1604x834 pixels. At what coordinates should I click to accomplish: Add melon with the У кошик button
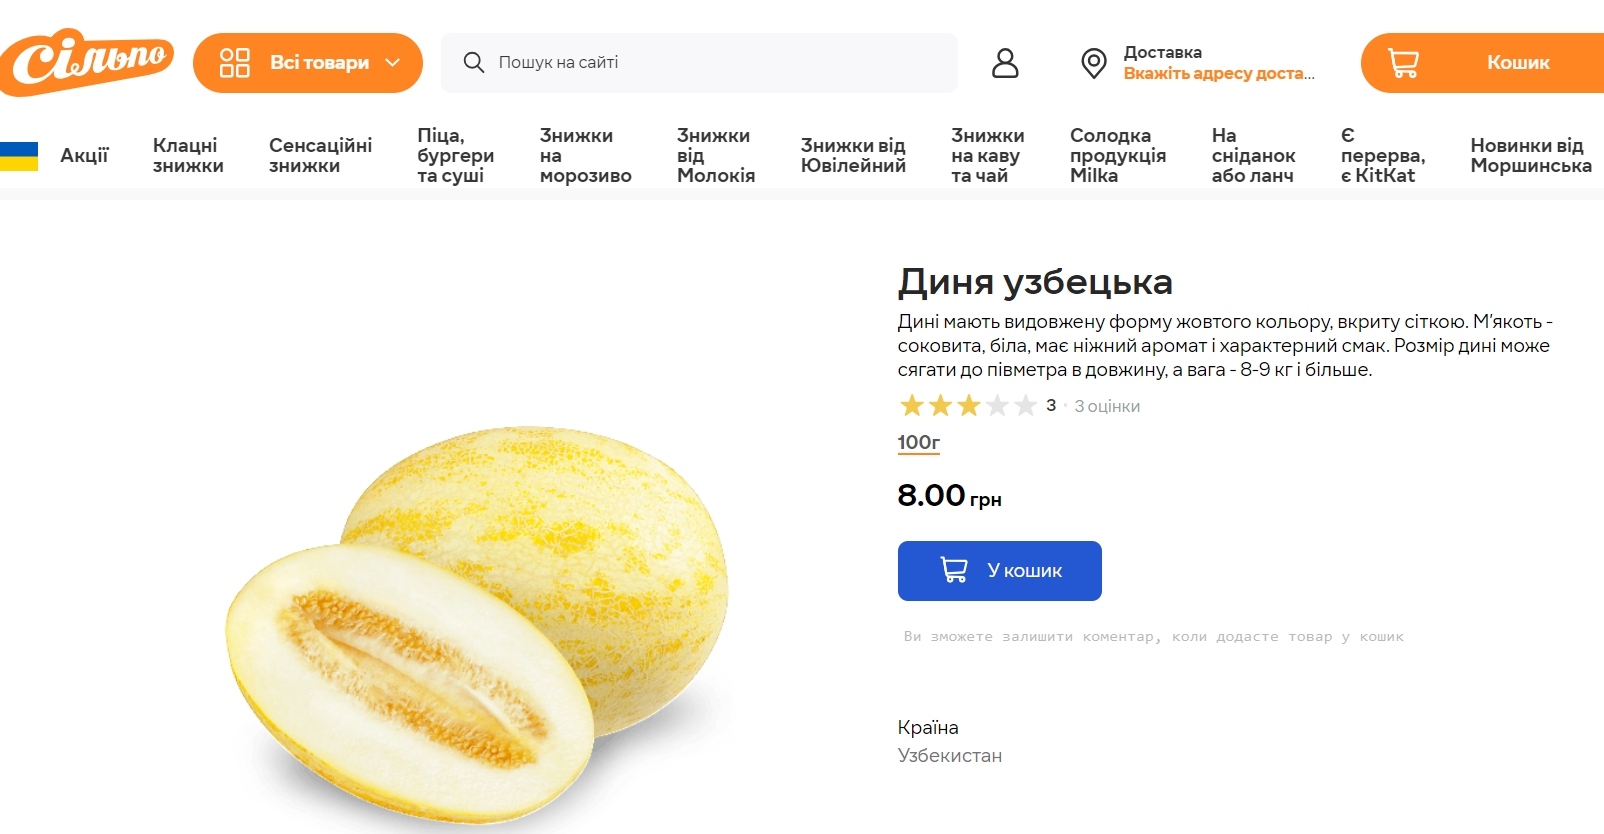pos(999,571)
